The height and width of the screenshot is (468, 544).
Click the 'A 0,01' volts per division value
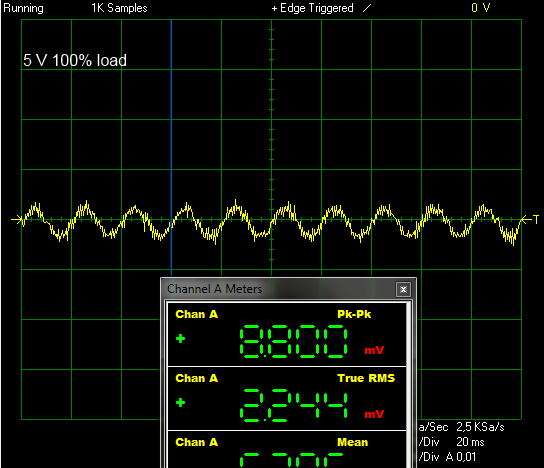(x=461, y=457)
